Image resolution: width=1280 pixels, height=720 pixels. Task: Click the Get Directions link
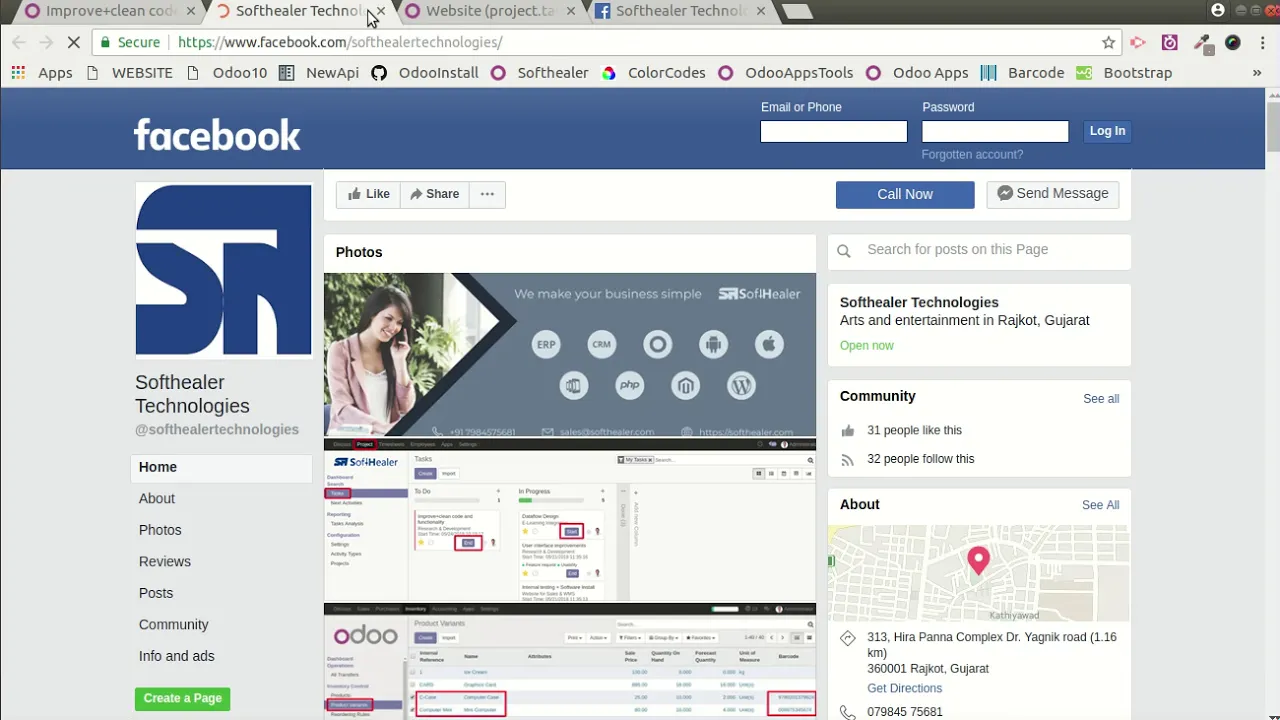(905, 688)
